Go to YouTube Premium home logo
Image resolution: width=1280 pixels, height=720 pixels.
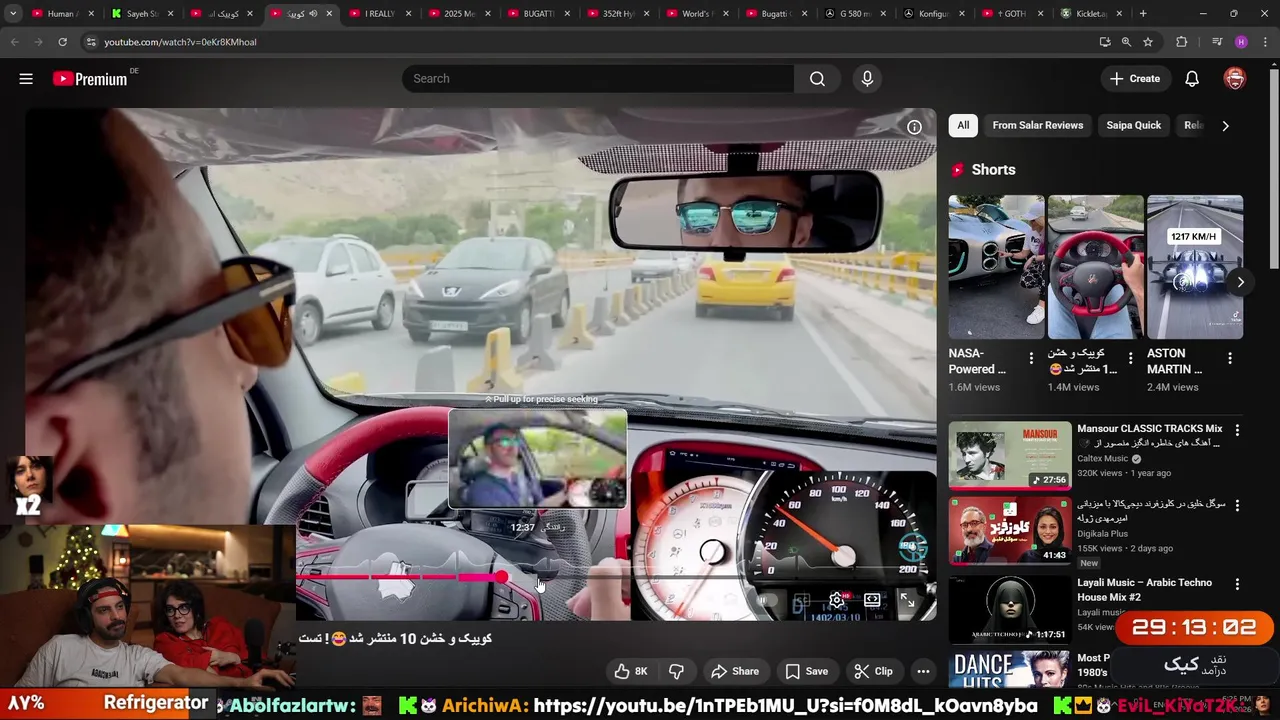(x=90, y=79)
